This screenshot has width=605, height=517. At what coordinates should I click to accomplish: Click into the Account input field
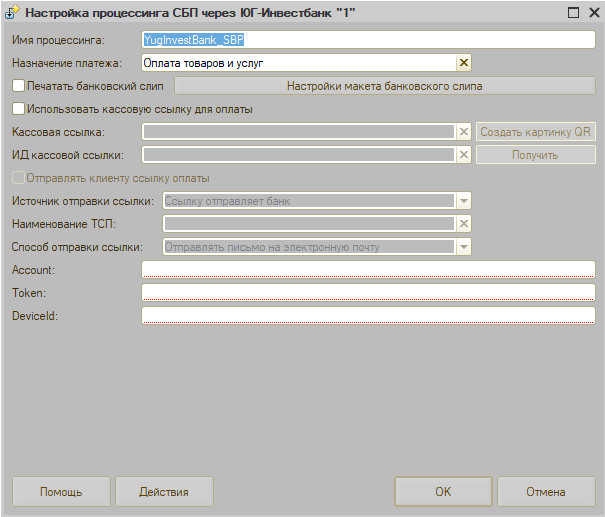click(368, 269)
